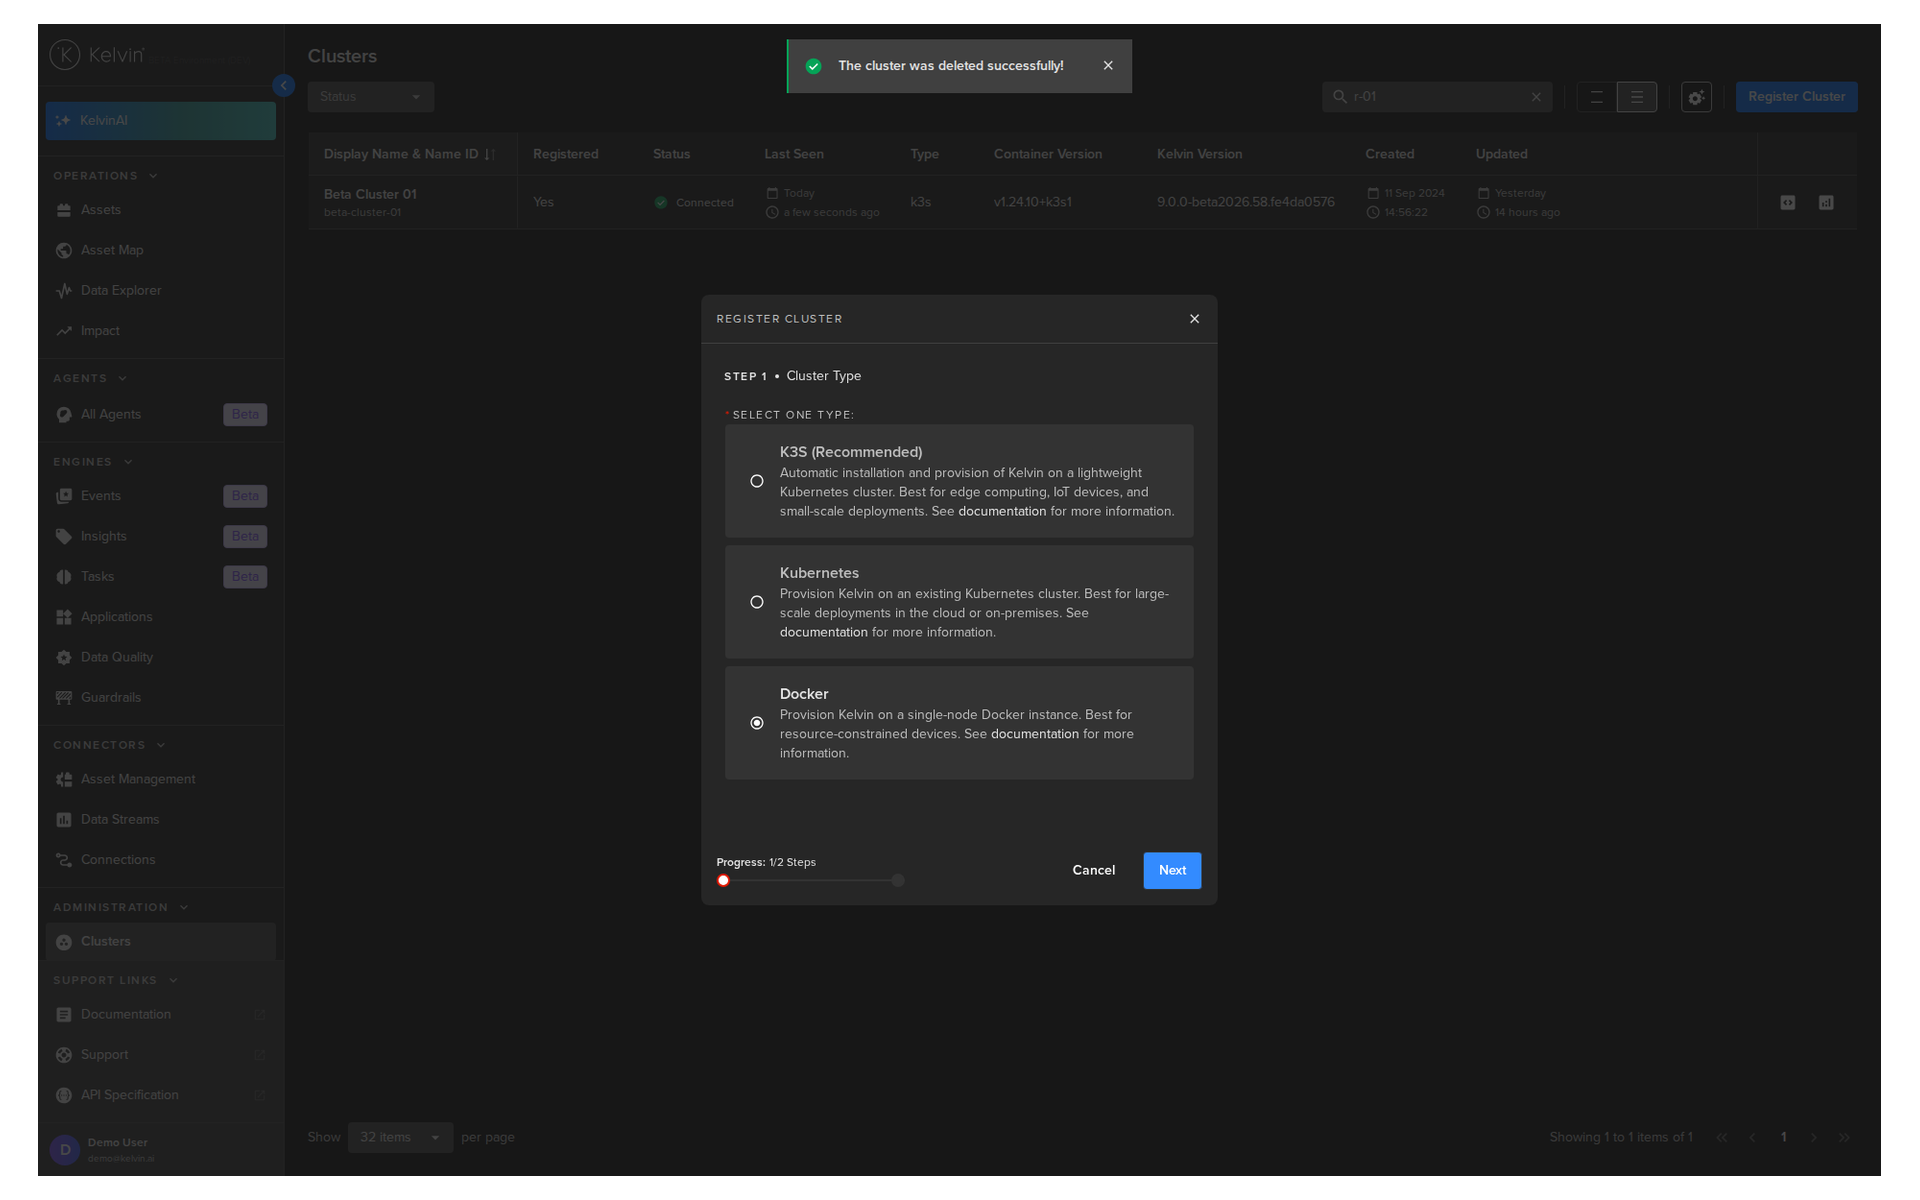The width and height of the screenshot is (1920, 1200).
Task: Click the Data Streams chart icon
Action: pos(64,820)
